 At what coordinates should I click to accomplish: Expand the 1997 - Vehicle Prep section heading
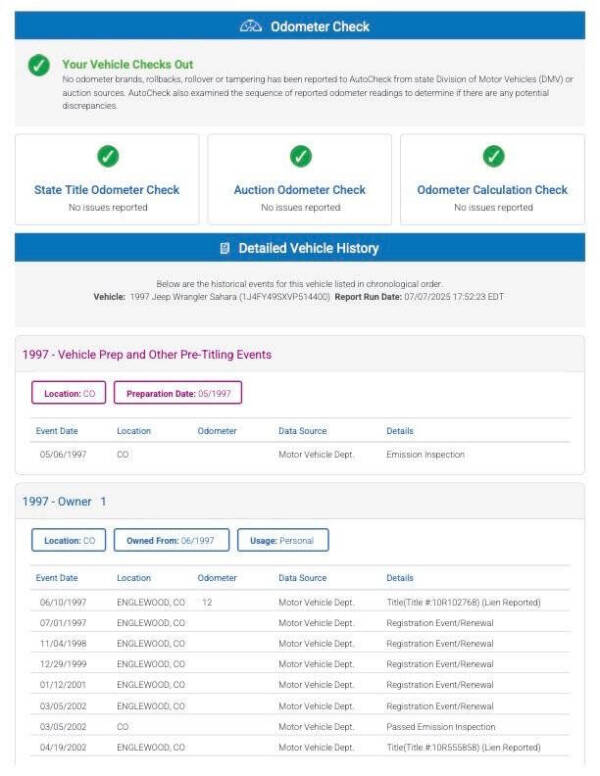pyautogui.click(x=147, y=354)
